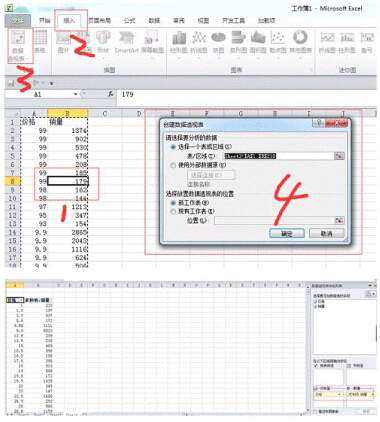Insert a Pie chart (饼图)
The image size is (380, 422).
coord(218,42)
